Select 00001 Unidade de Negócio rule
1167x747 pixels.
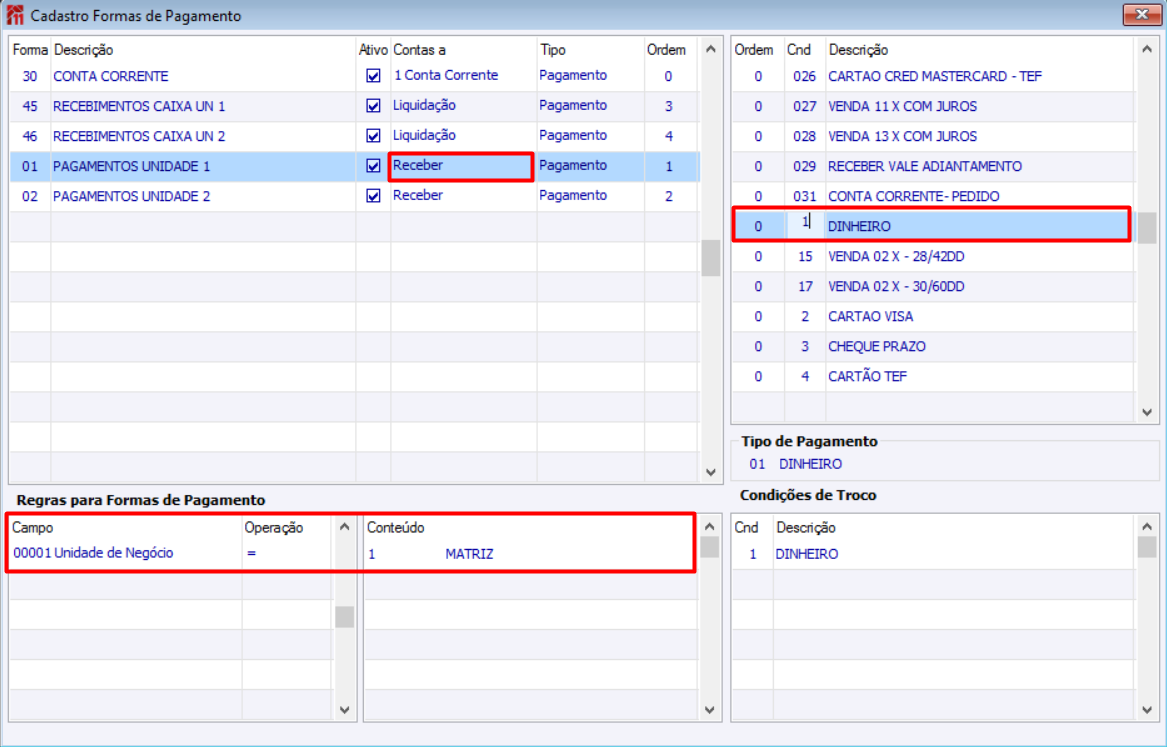tap(93, 553)
